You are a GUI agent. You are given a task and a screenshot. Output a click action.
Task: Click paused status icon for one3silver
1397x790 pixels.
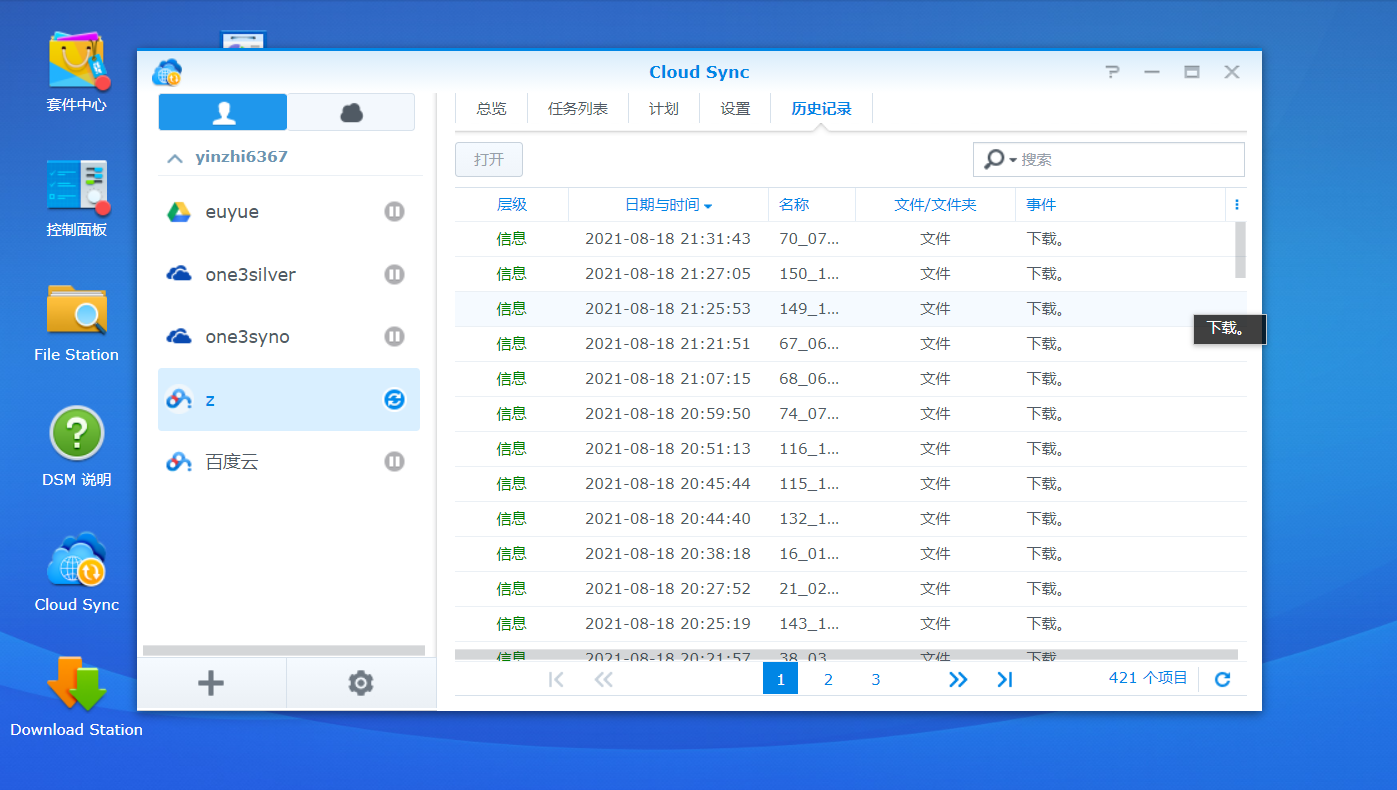coord(394,274)
